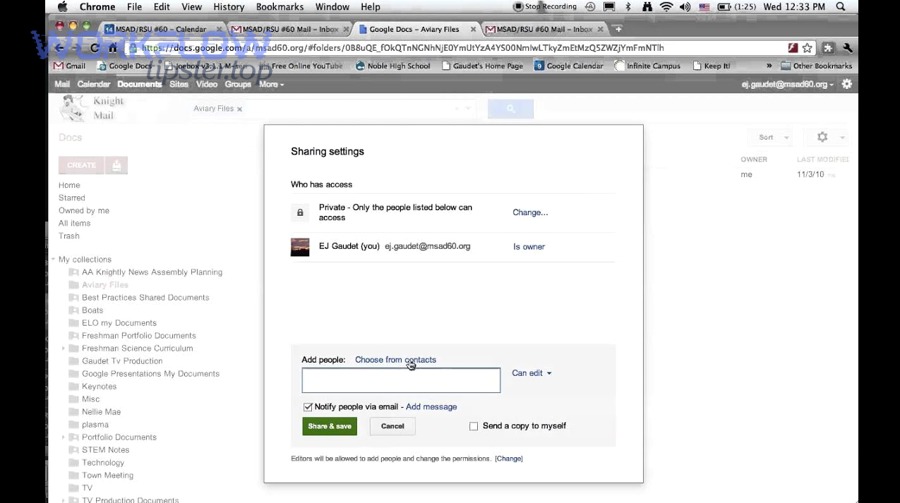The height and width of the screenshot is (503, 900).
Task: Click the Add message link
Action: pyautogui.click(x=431, y=407)
